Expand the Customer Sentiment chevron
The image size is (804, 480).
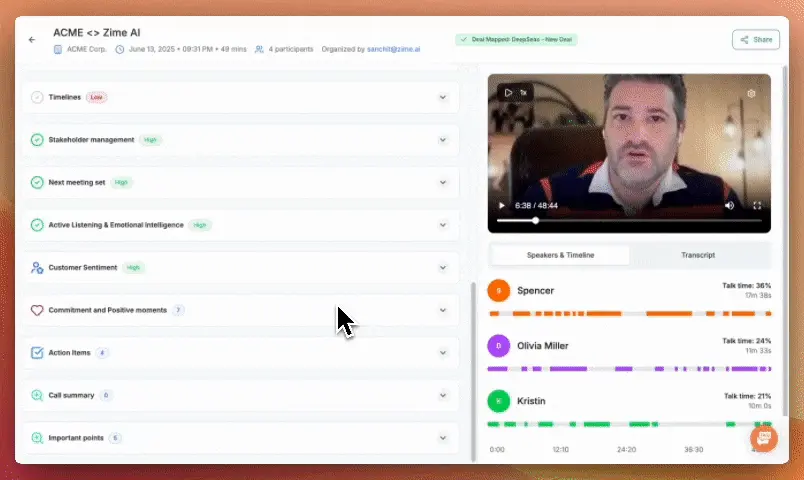pos(443,268)
